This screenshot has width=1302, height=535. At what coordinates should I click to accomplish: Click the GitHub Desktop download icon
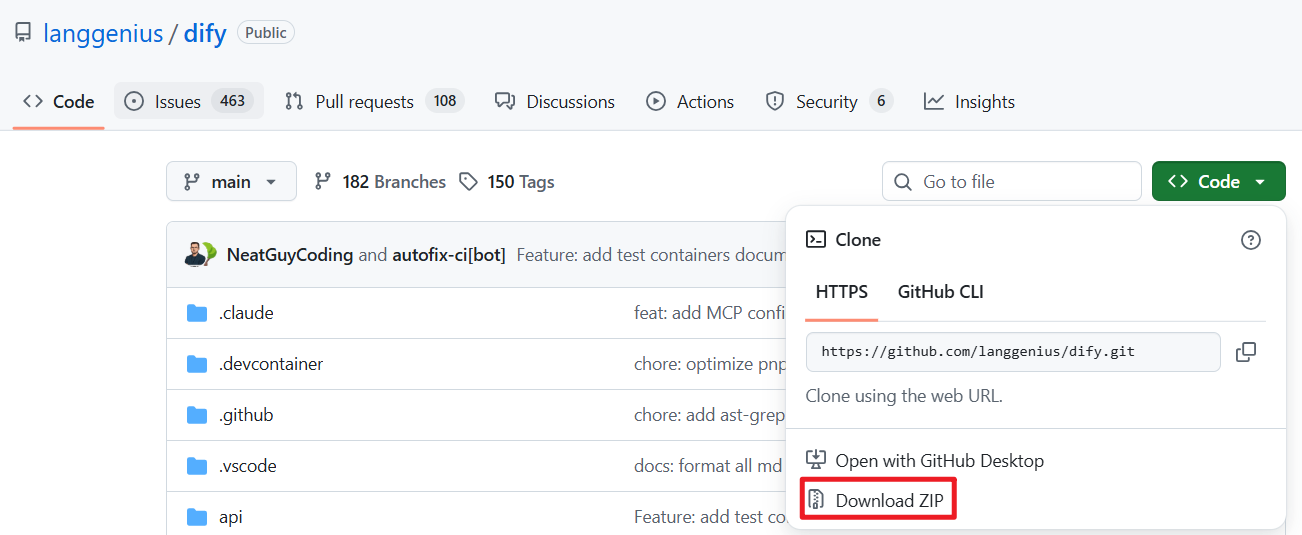click(x=816, y=460)
